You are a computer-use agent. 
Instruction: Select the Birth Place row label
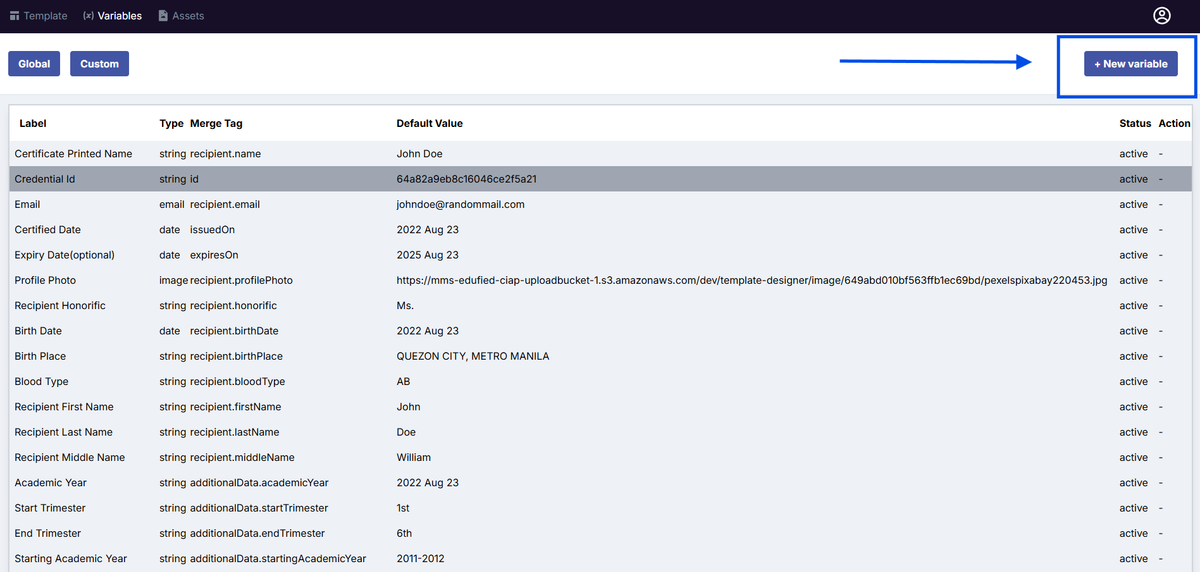pos(40,356)
